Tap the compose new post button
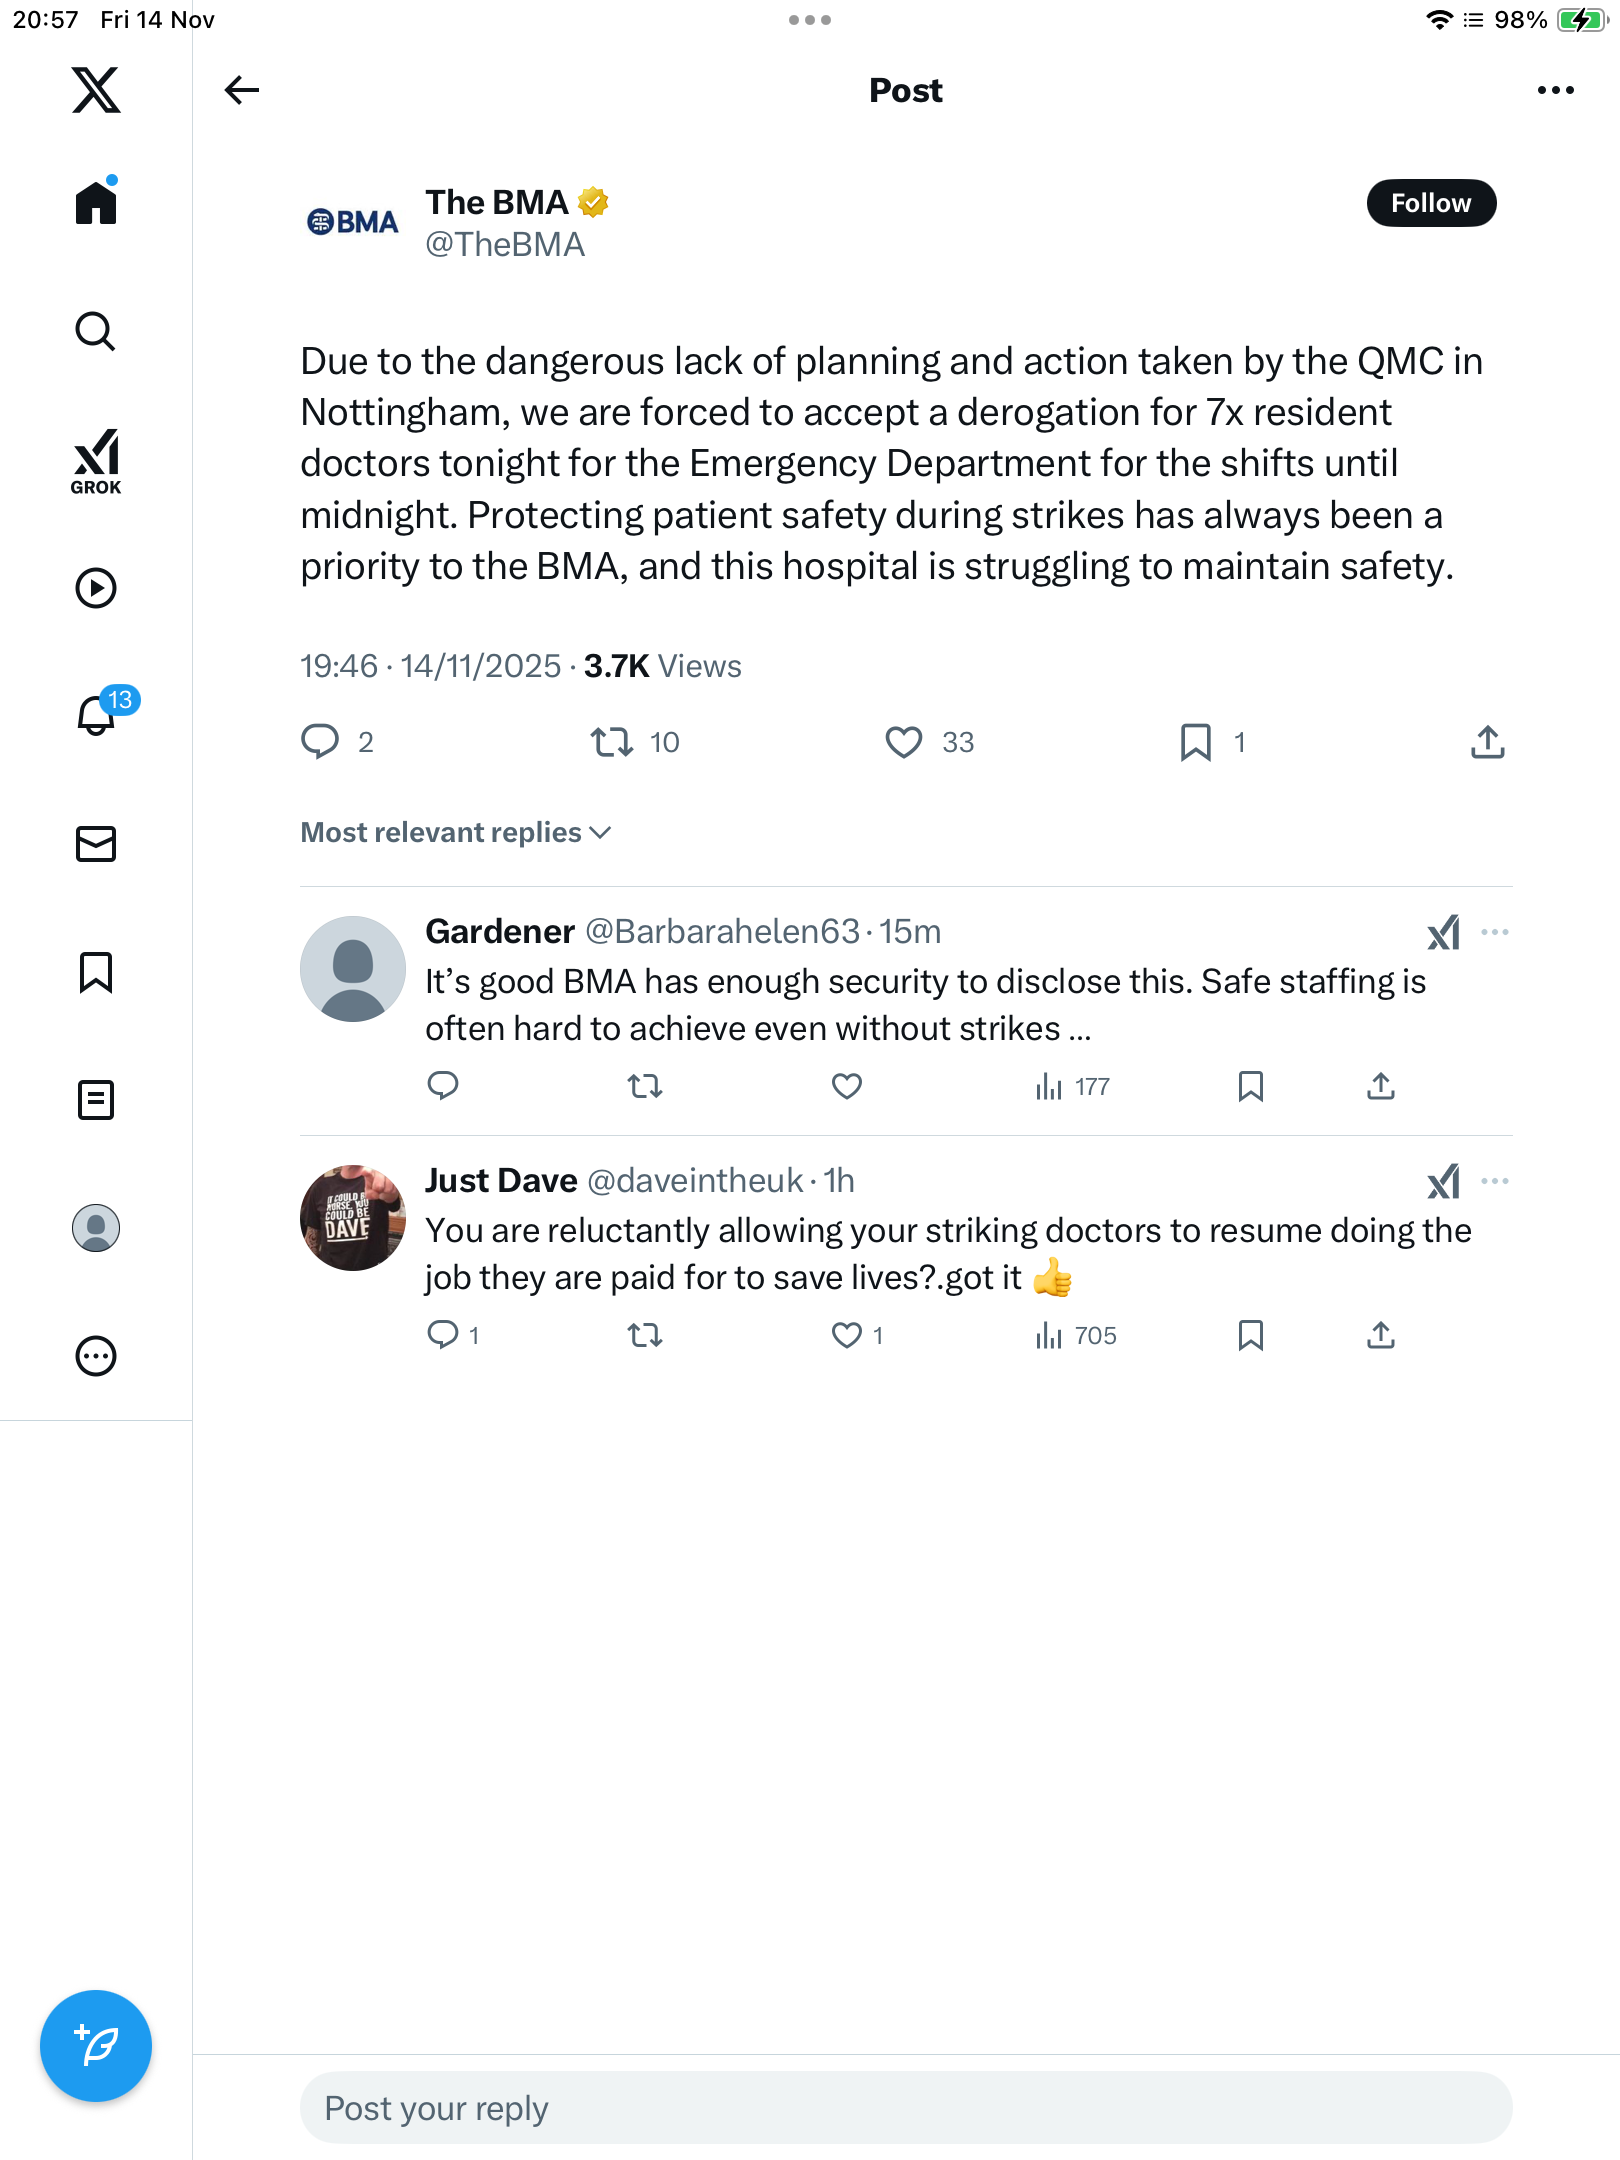This screenshot has width=1620, height=2160. pos(96,2045)
